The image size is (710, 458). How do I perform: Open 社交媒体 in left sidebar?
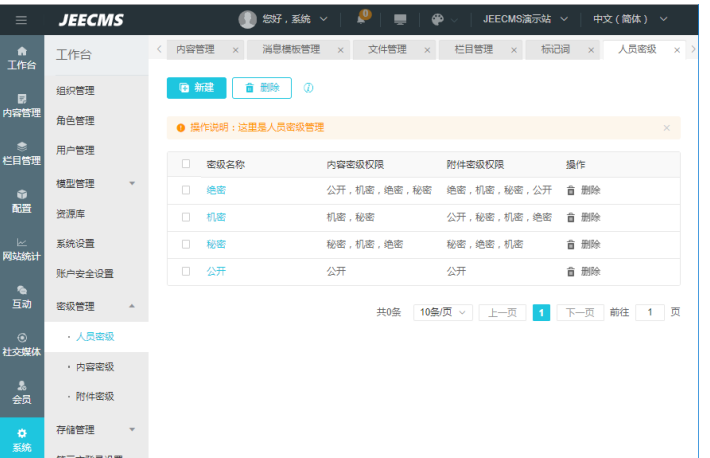pos(22,344)
